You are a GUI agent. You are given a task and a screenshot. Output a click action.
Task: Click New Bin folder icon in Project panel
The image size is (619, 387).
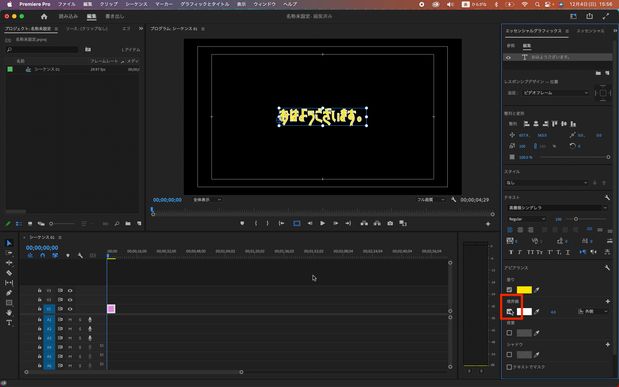[x=128, y=224]
